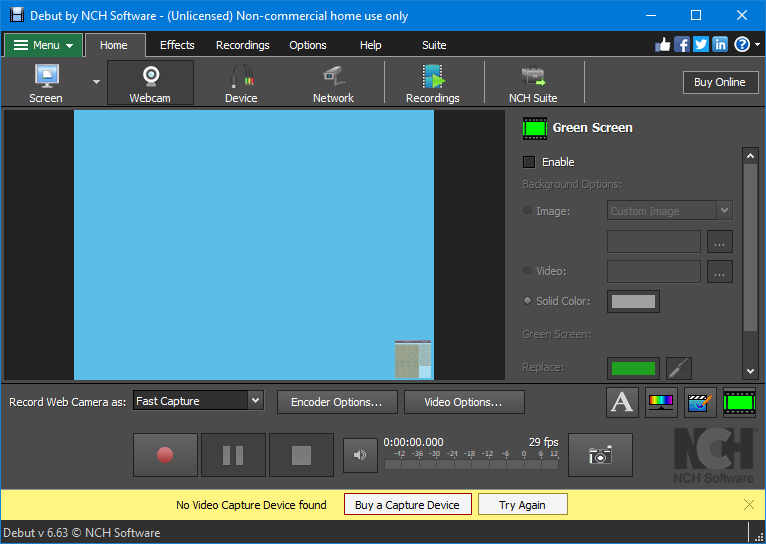766x544 pixels.
Task: Open text caption tool (A icon)
Action: point(622,402)
